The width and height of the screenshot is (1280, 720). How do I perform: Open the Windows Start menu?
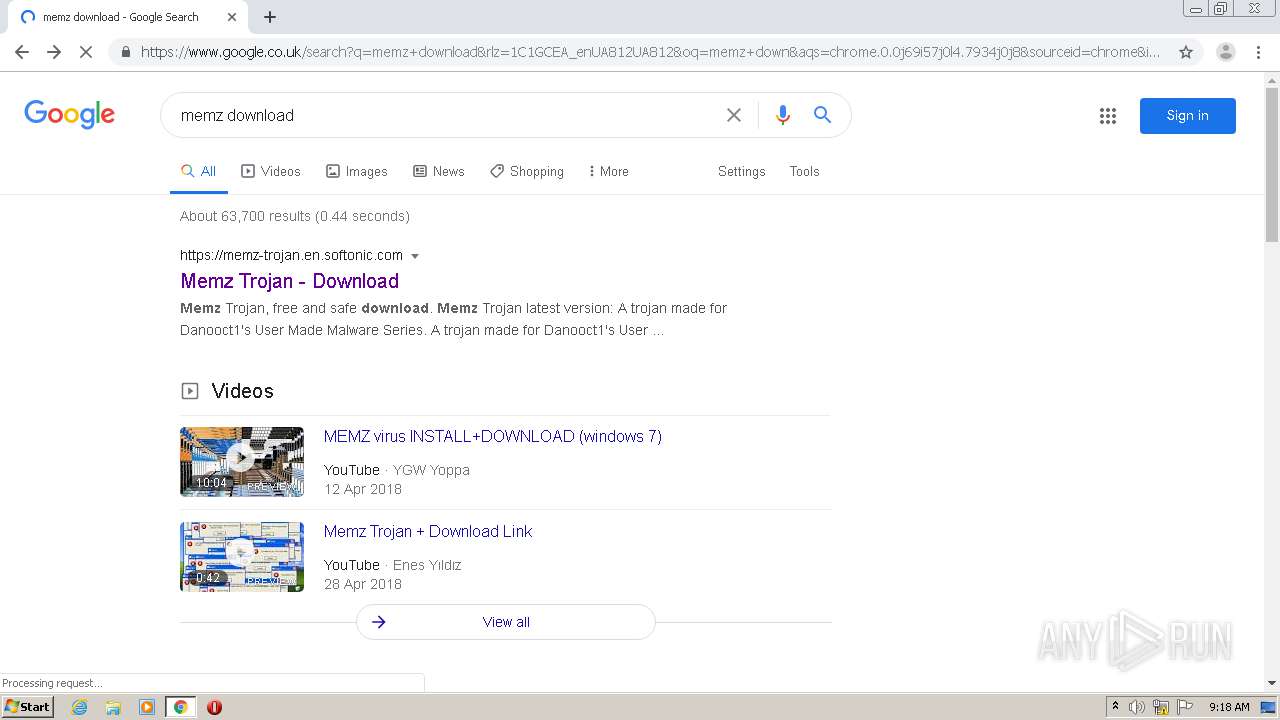point(27,706)
